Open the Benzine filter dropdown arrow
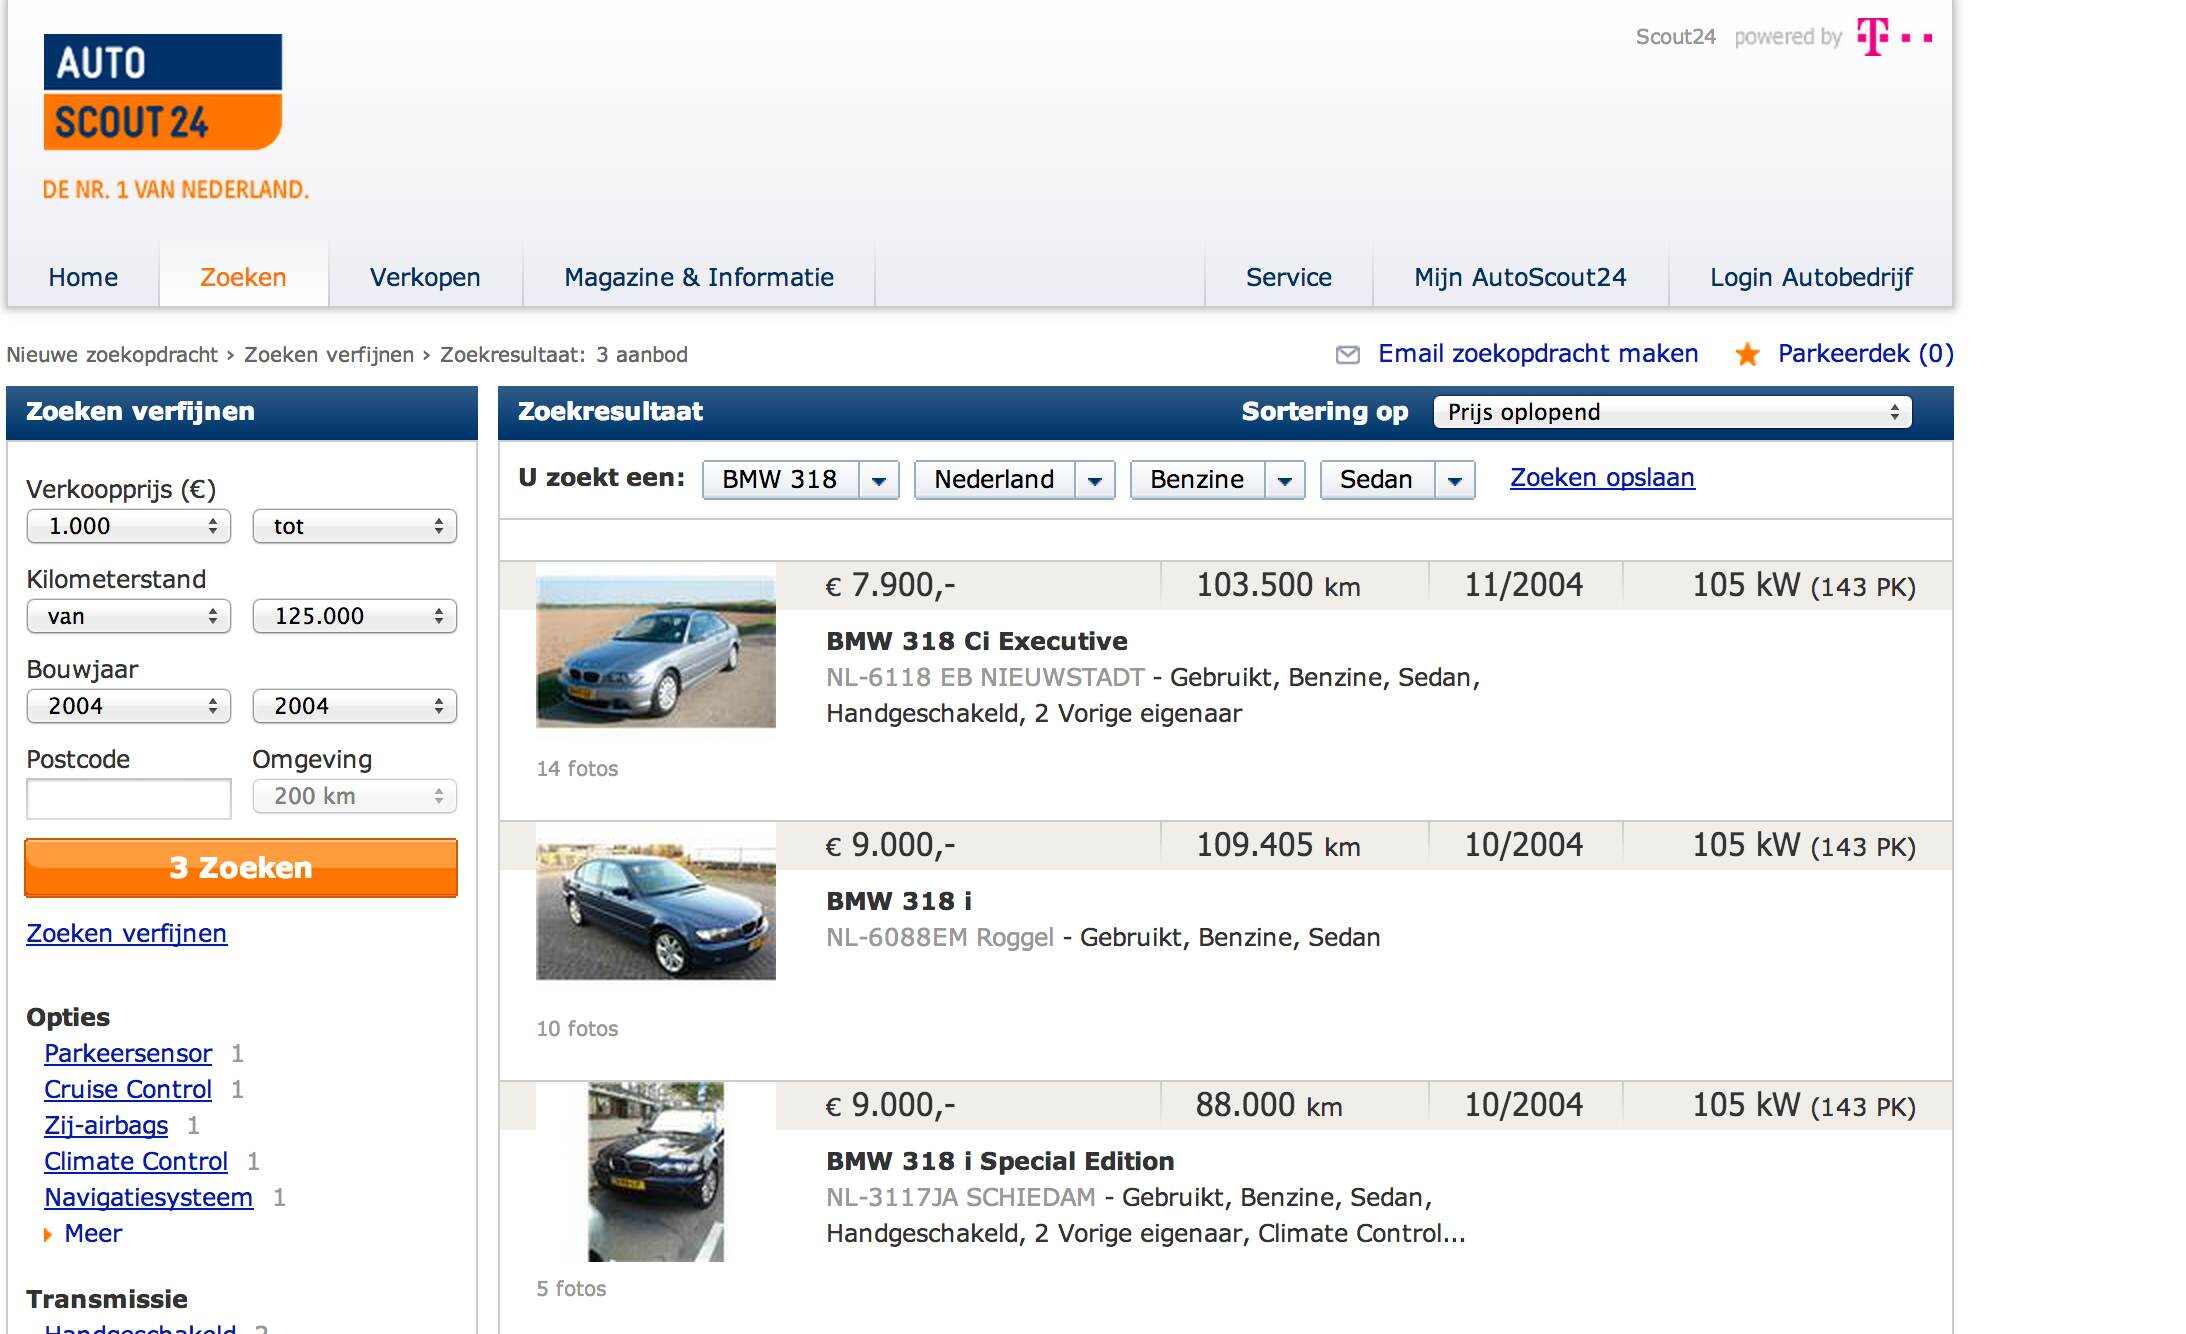This screenshot has height=1334, width=2186. pyautogui.click(x=1285, y=480)
